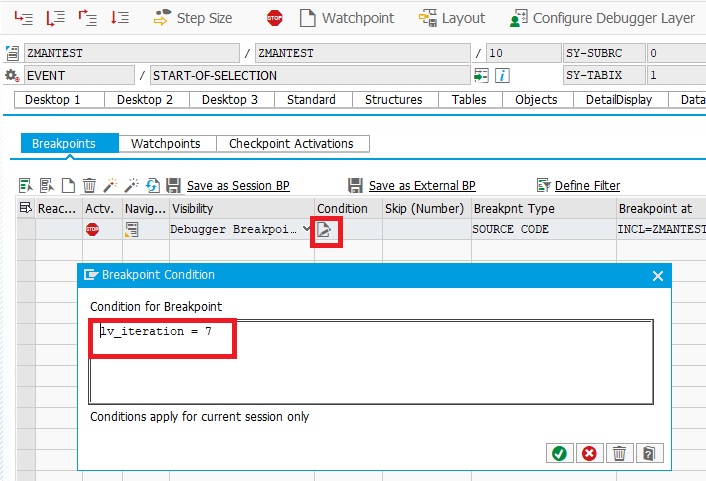This screenshot has width=706, height=481.
Task: Open Configure Debugger Layer
Action: coord(602,18)
